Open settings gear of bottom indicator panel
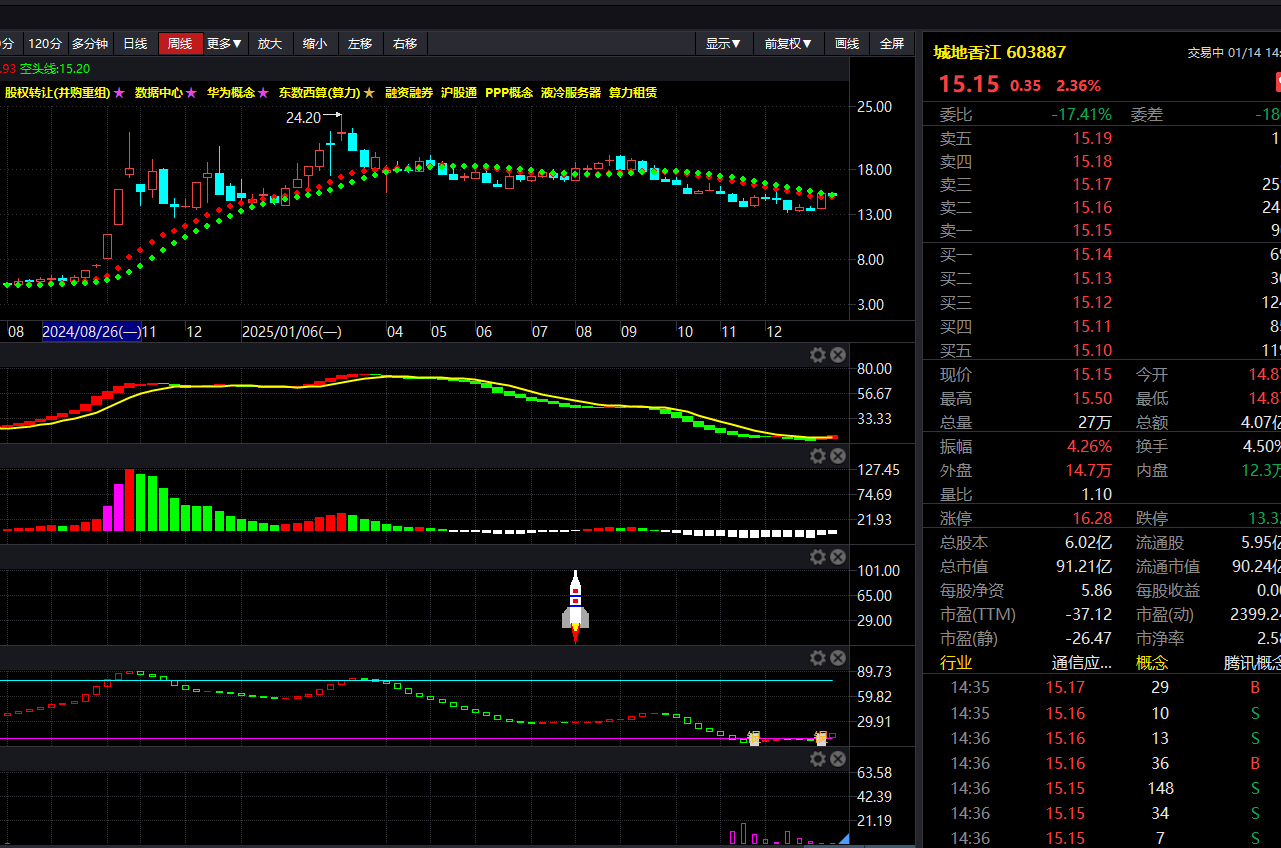Viewport: 1281px width, 848px height. tap(817, 759)
